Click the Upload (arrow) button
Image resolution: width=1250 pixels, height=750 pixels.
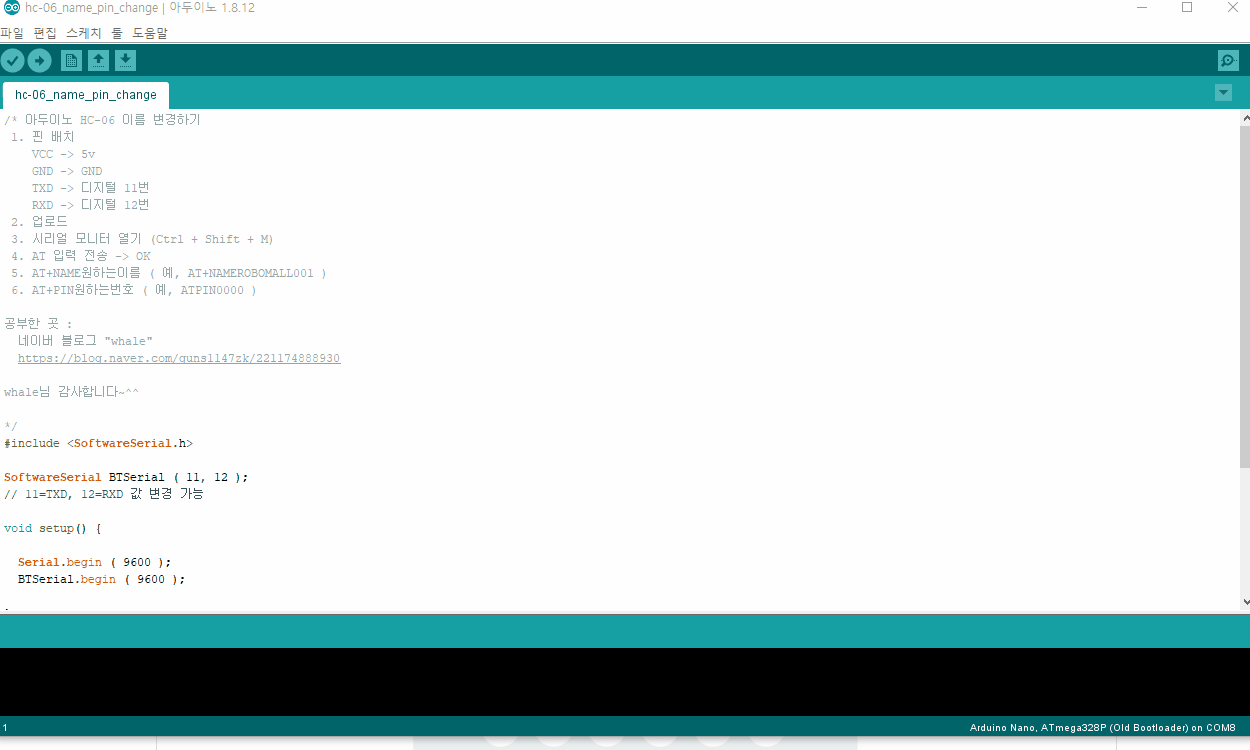point(39,61)
